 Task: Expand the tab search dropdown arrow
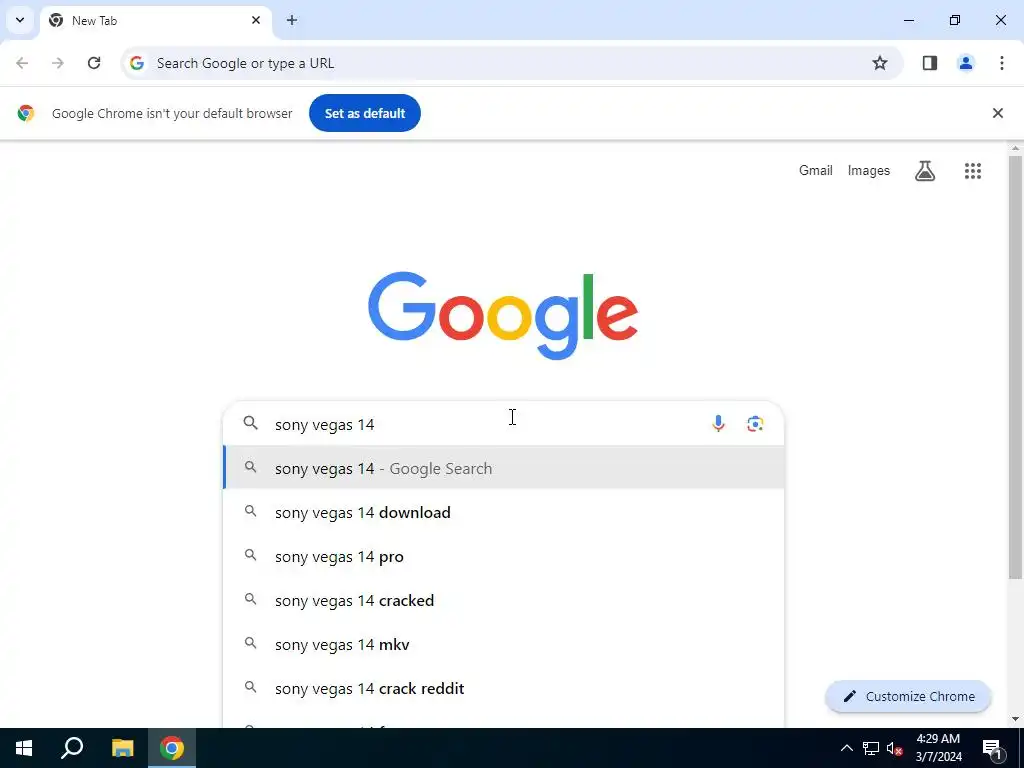coord(20,20)
